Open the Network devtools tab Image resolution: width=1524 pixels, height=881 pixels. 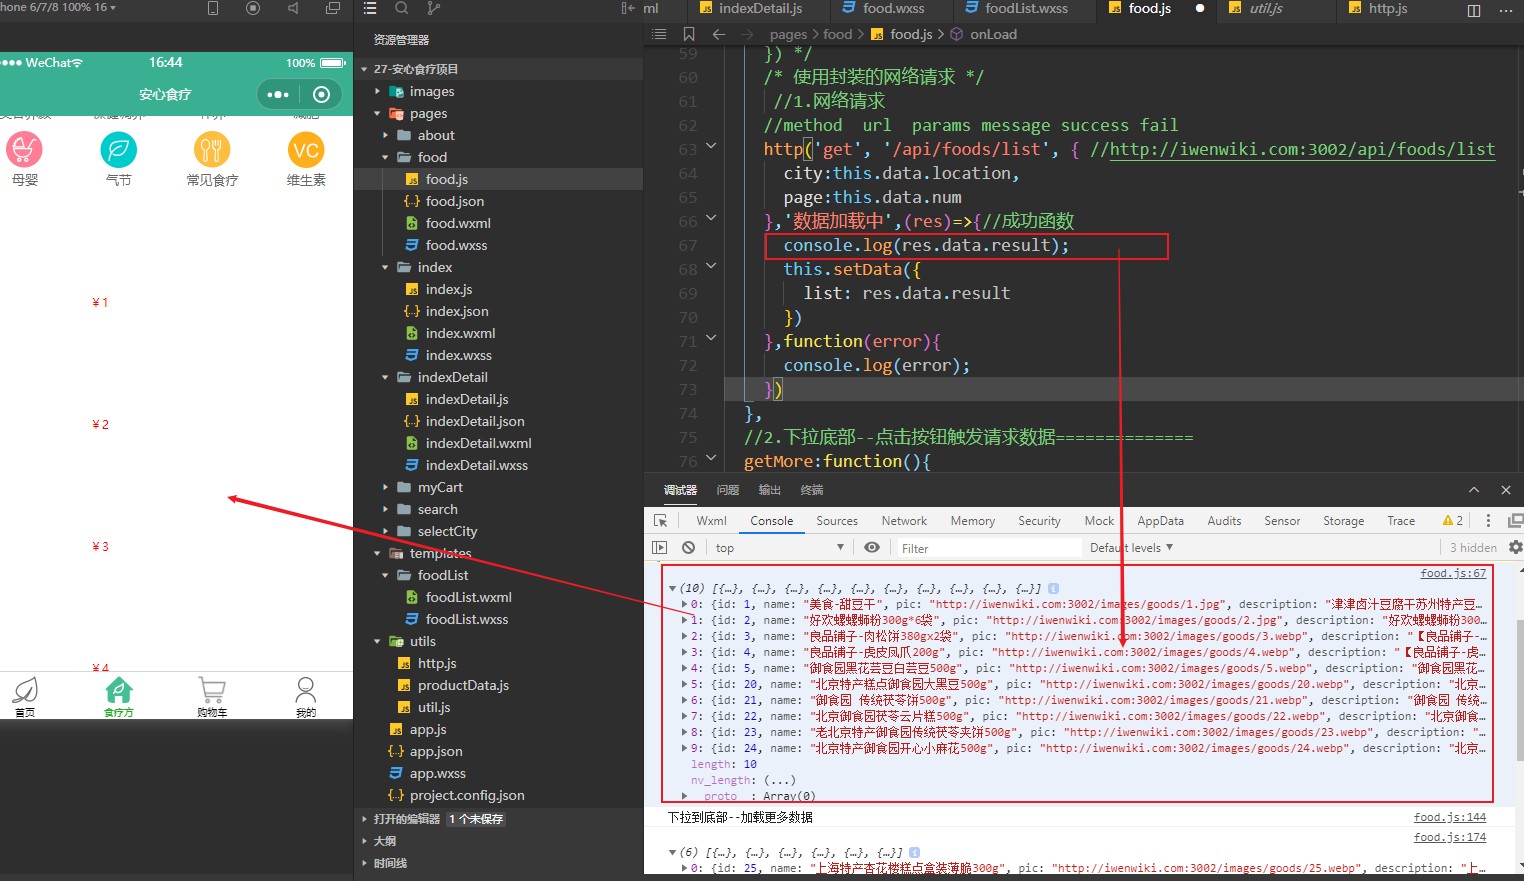pyautogui.click(x=904, y=521)
